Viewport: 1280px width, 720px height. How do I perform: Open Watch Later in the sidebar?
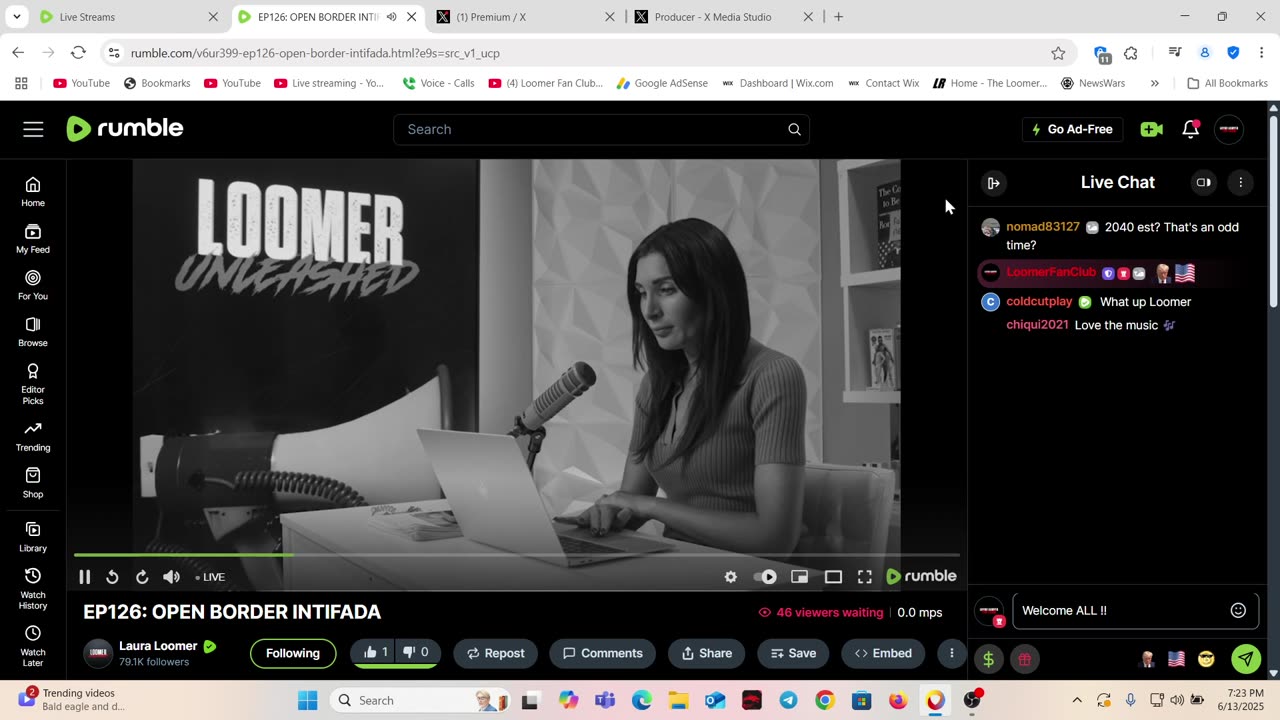point(33,647)
